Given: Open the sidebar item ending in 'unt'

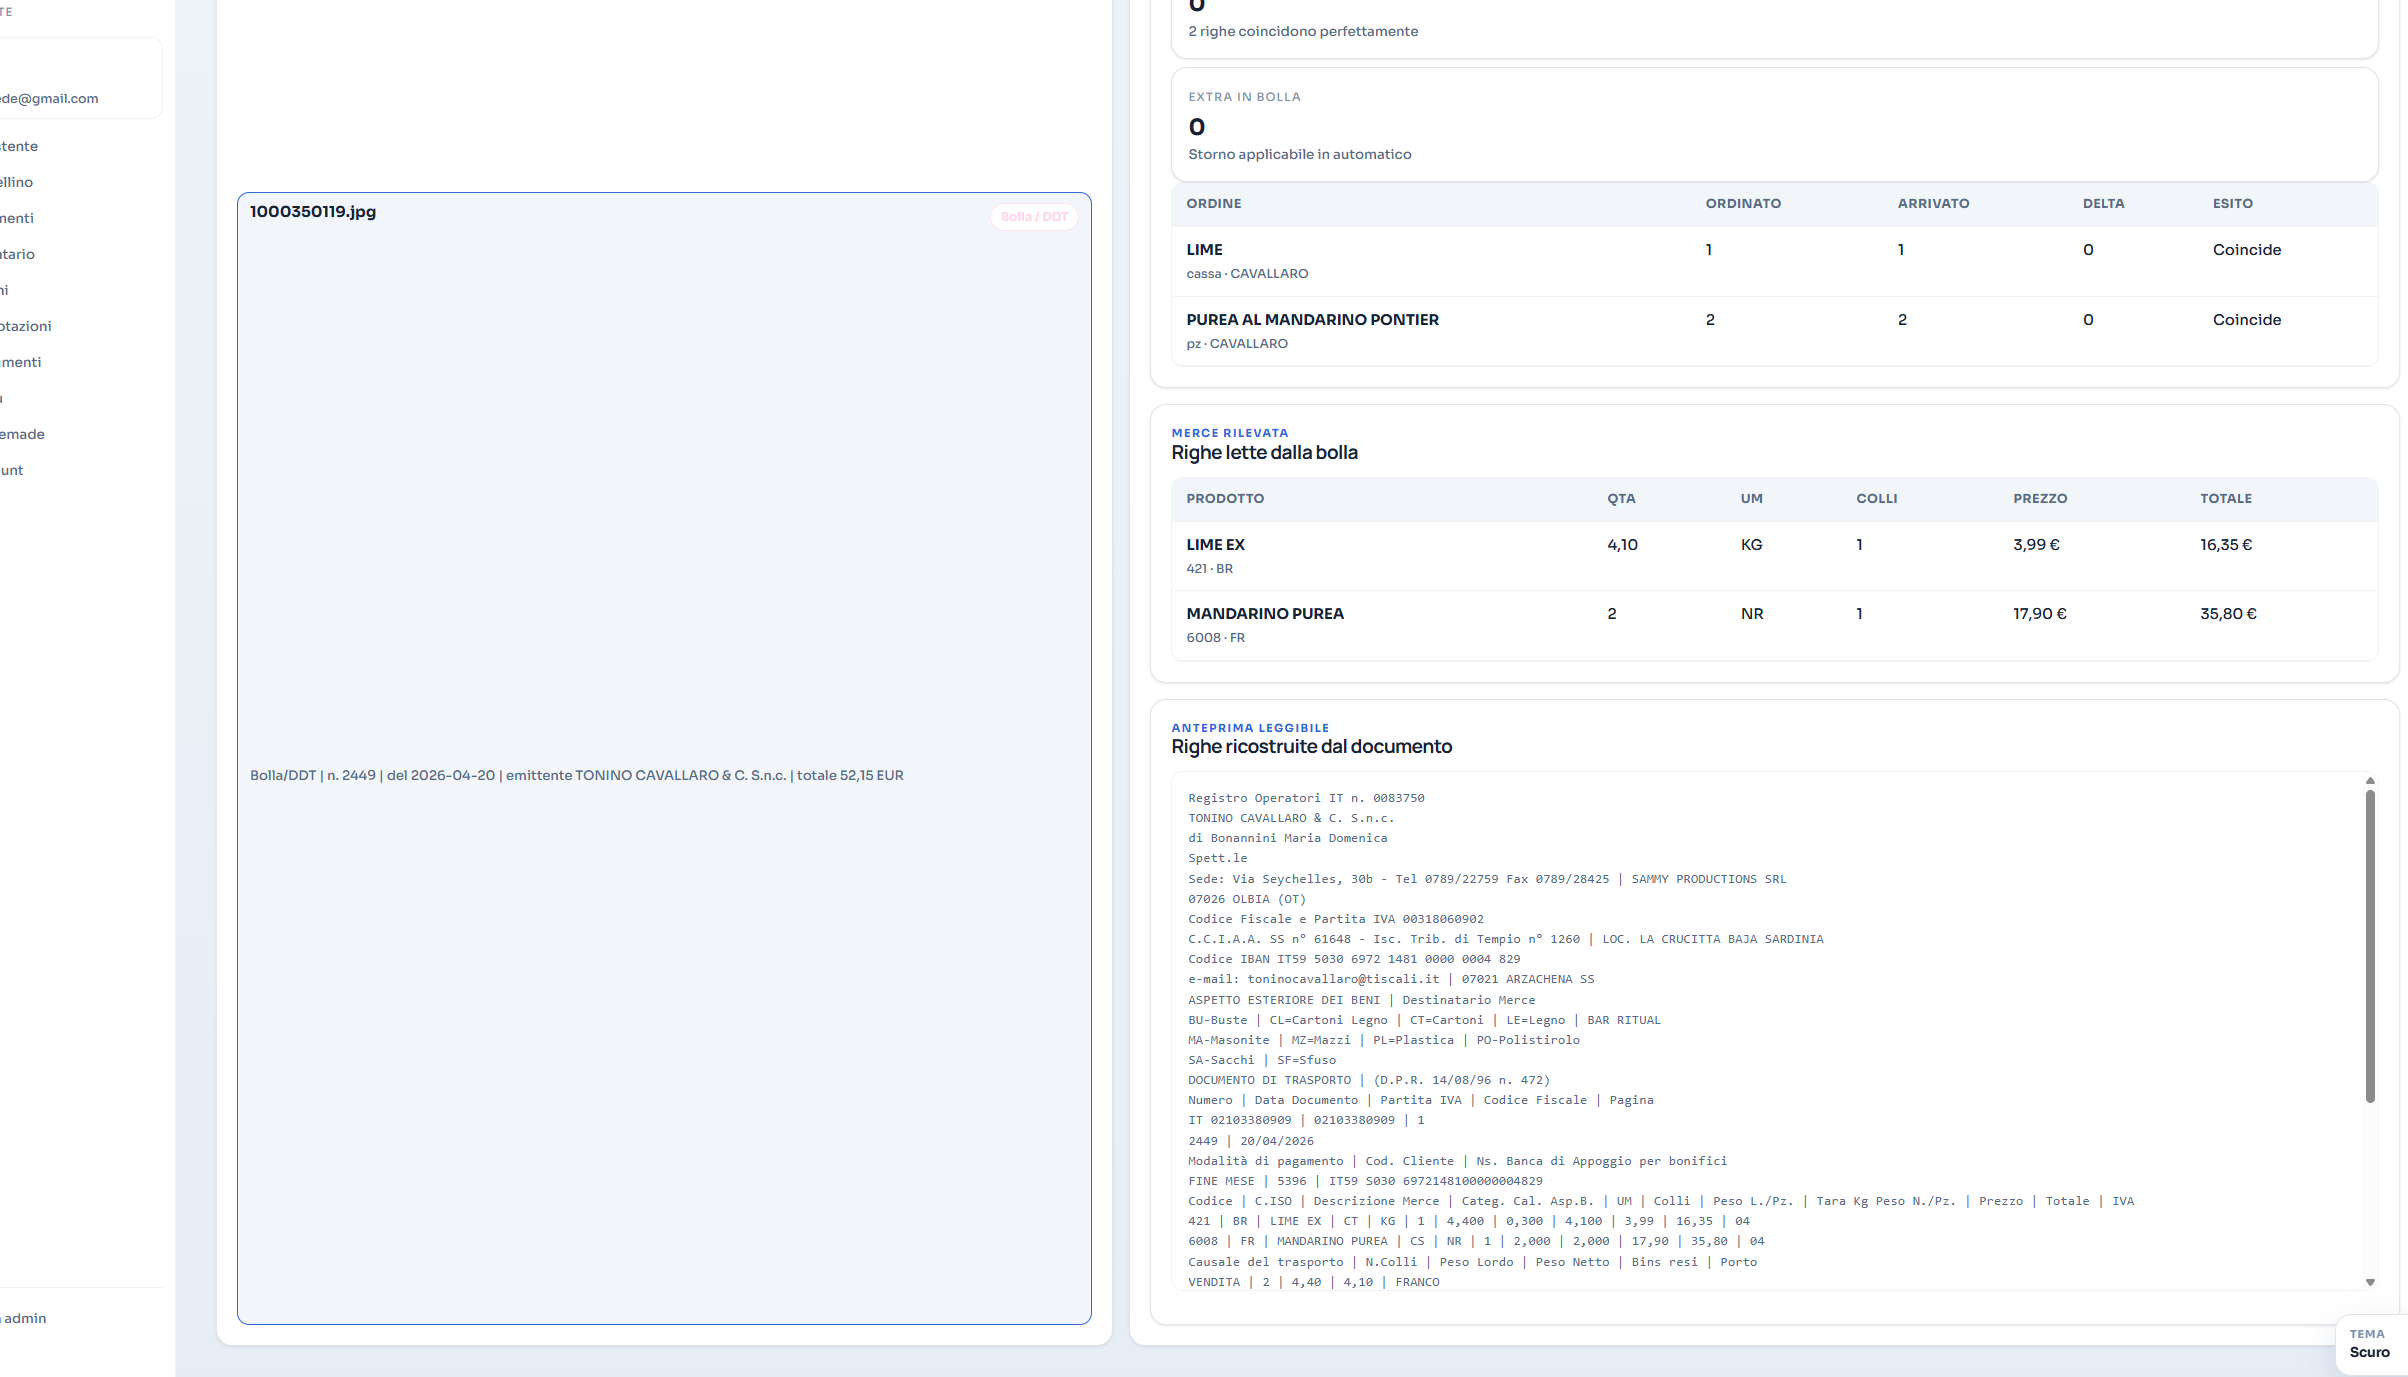Looking at the screenshot, I should tap(11, 470).
